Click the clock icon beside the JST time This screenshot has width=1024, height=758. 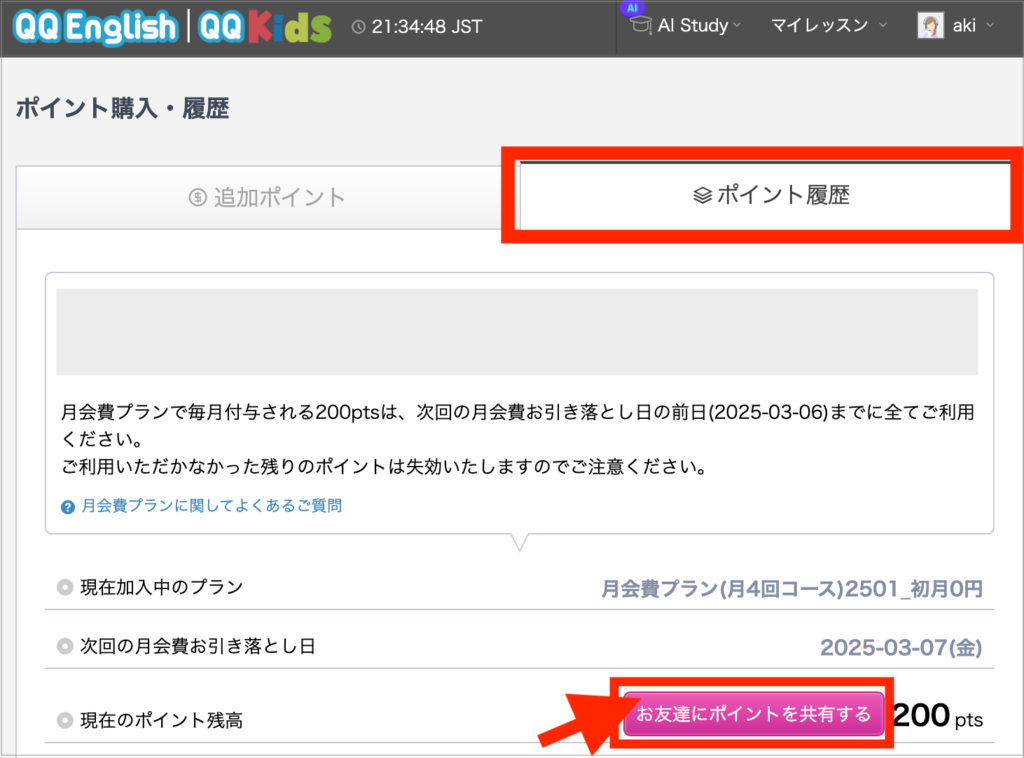click(x=359, y=27)
